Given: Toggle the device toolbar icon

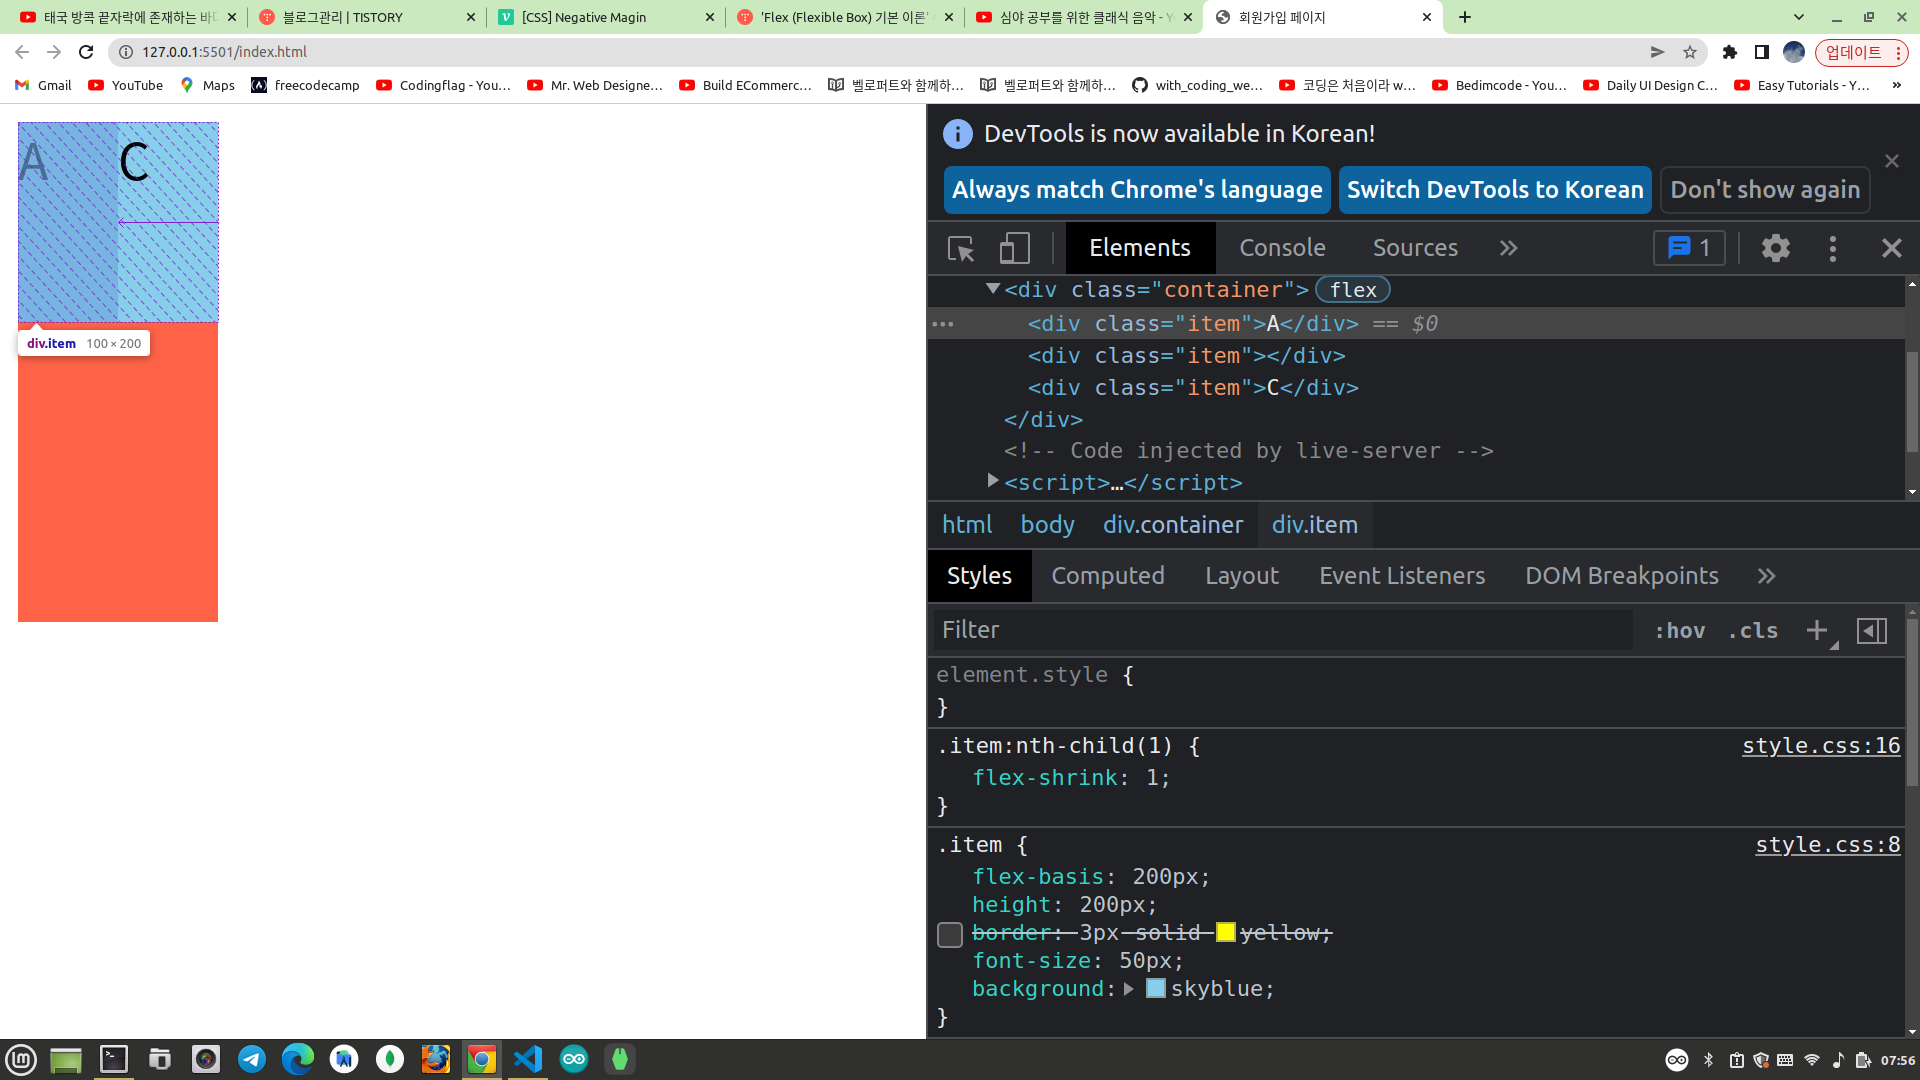Looking at the screenshot, I should point(1014,248).
